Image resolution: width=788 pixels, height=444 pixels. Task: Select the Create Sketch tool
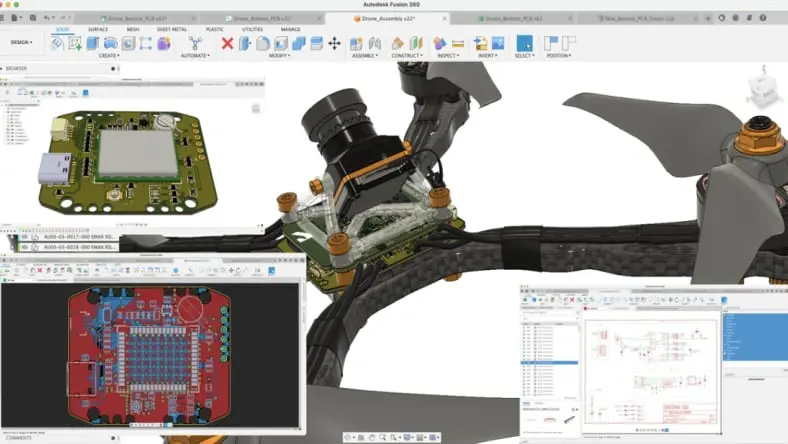point(57,43)
